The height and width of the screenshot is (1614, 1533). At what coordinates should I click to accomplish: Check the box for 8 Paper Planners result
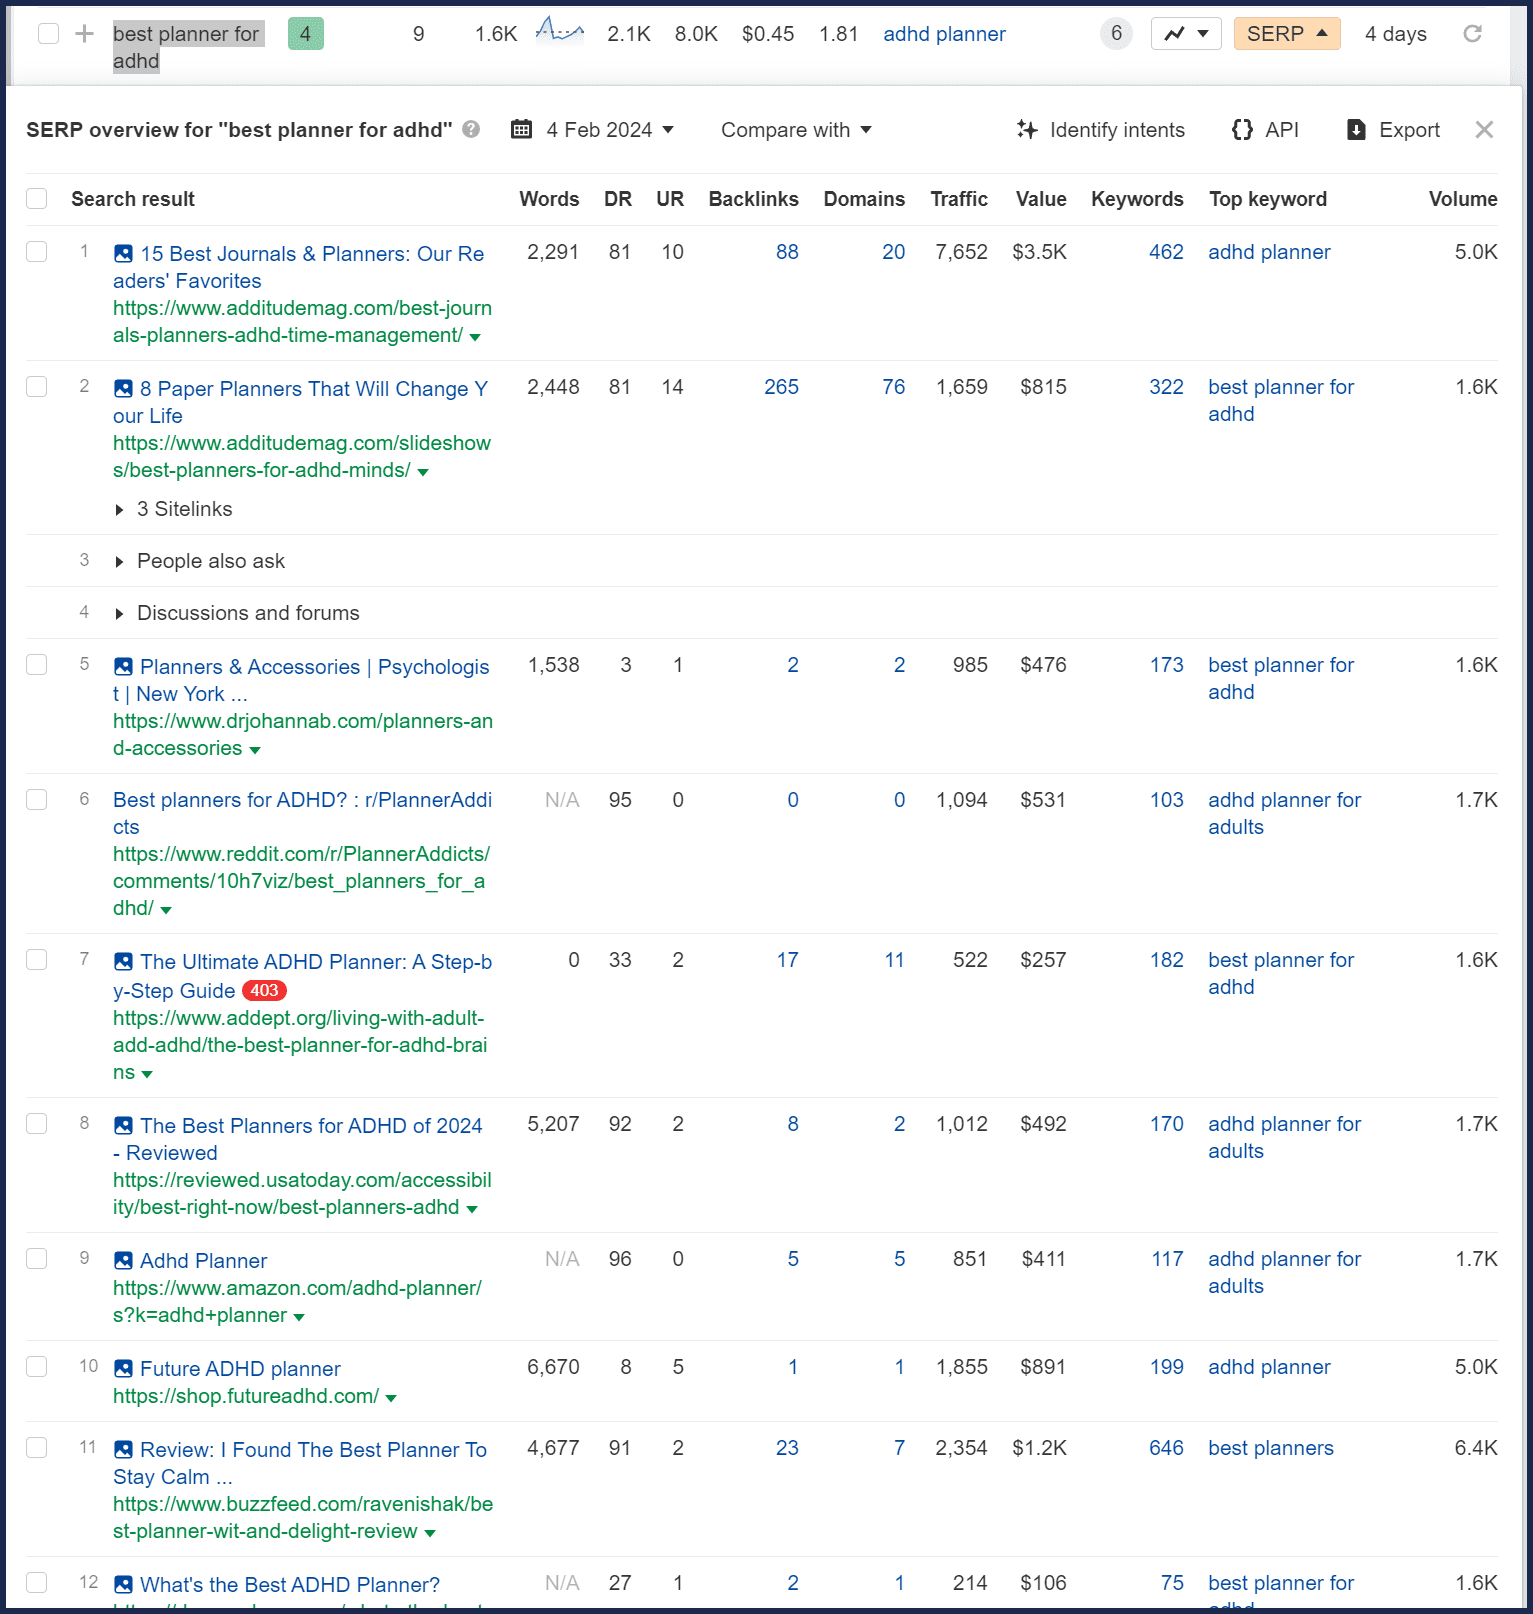(x=37, y=386)
